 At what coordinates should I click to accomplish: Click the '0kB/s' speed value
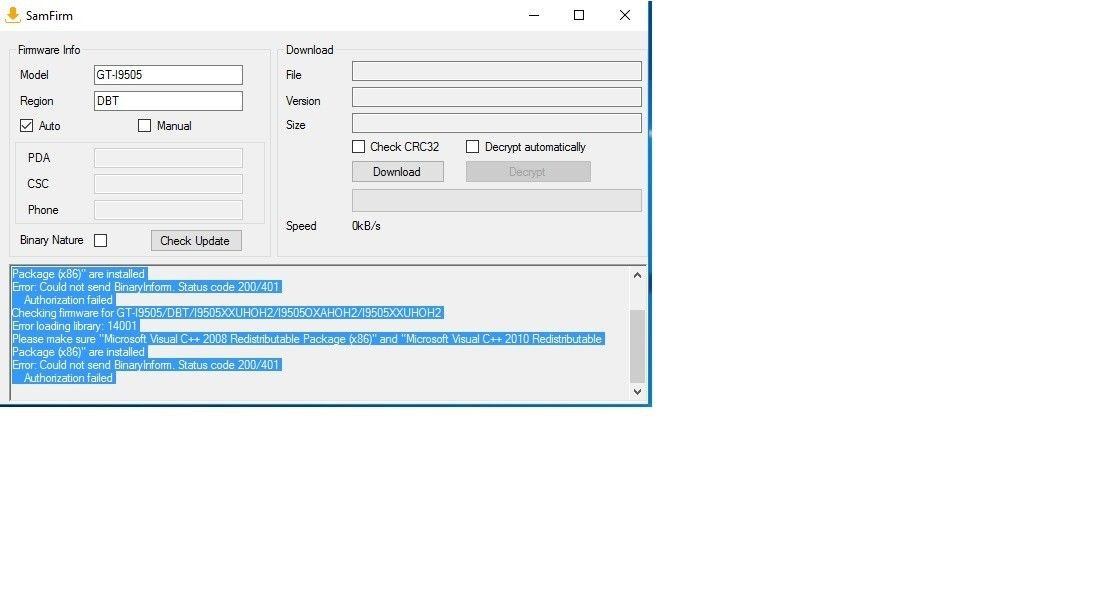pyautogui.click(x=366, y=225)
